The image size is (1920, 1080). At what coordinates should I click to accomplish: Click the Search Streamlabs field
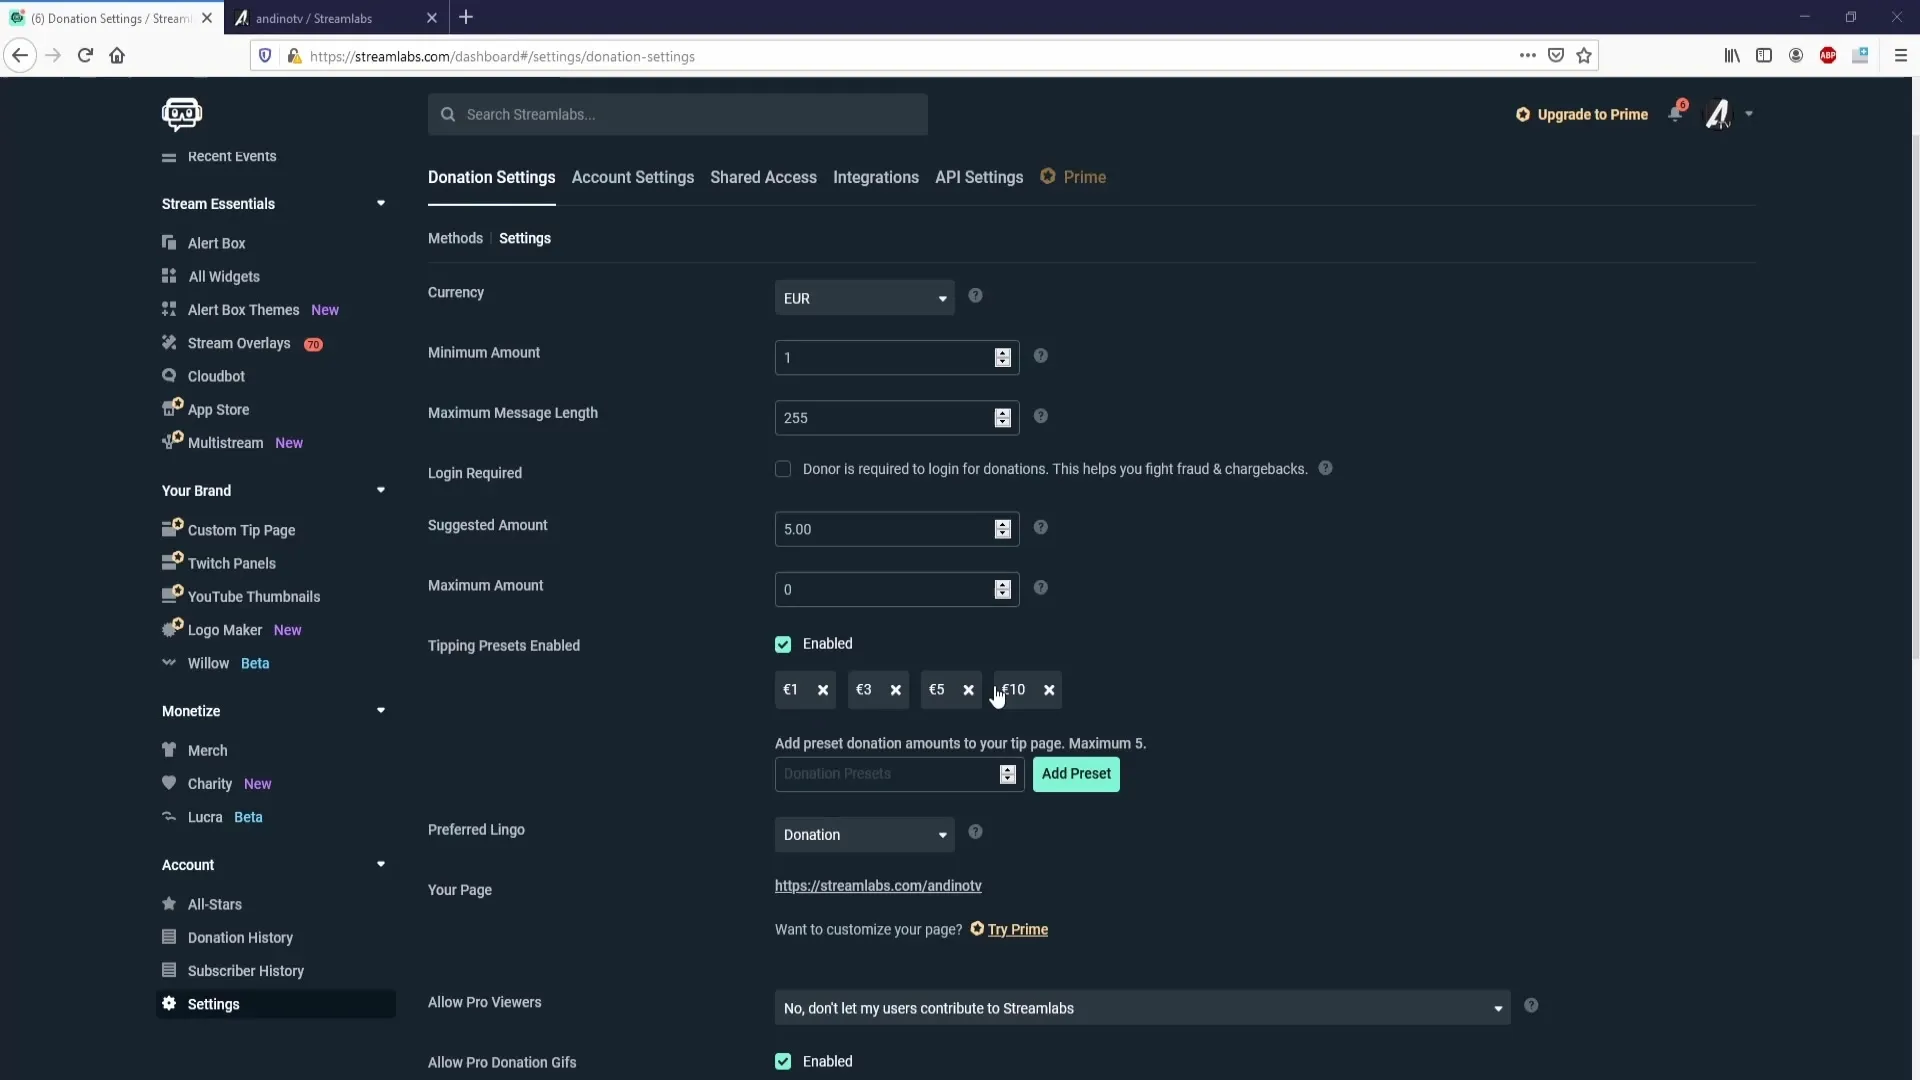678,114
